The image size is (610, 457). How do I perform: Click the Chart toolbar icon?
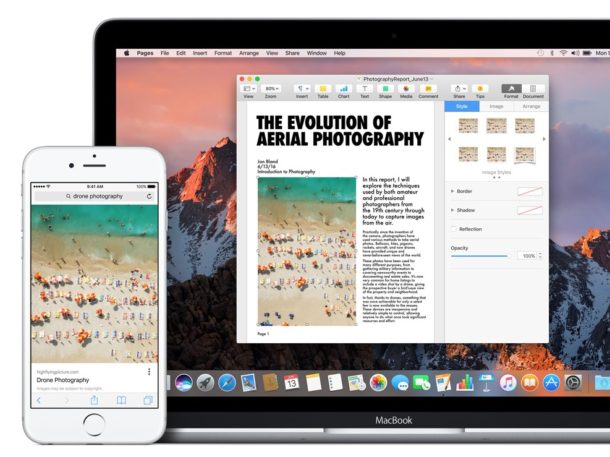coord(344,89)
